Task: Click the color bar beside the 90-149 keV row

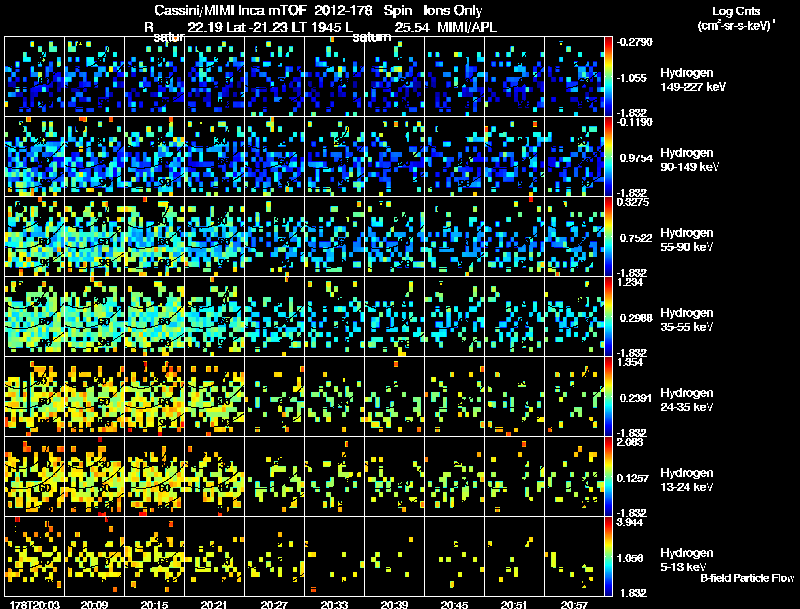Action: click(608, 157)
